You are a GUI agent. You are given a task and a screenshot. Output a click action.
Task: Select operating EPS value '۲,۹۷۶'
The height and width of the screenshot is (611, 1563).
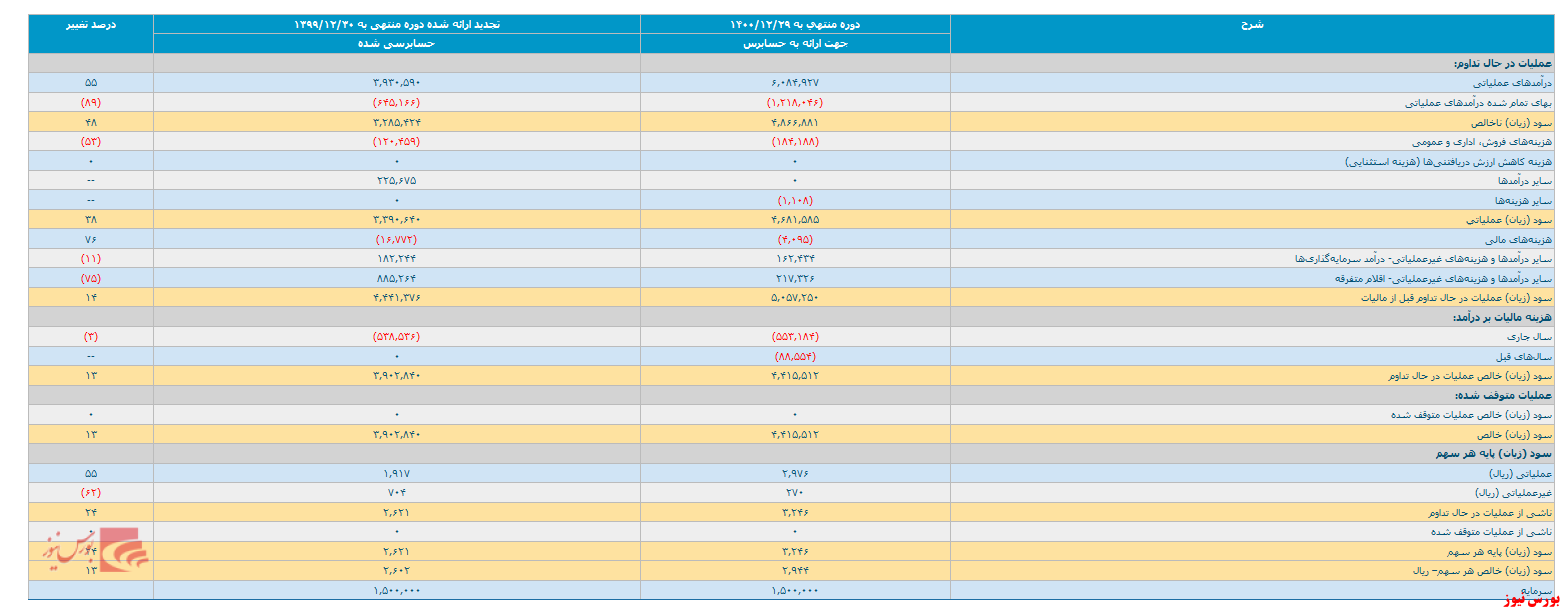tap(795, 474)
